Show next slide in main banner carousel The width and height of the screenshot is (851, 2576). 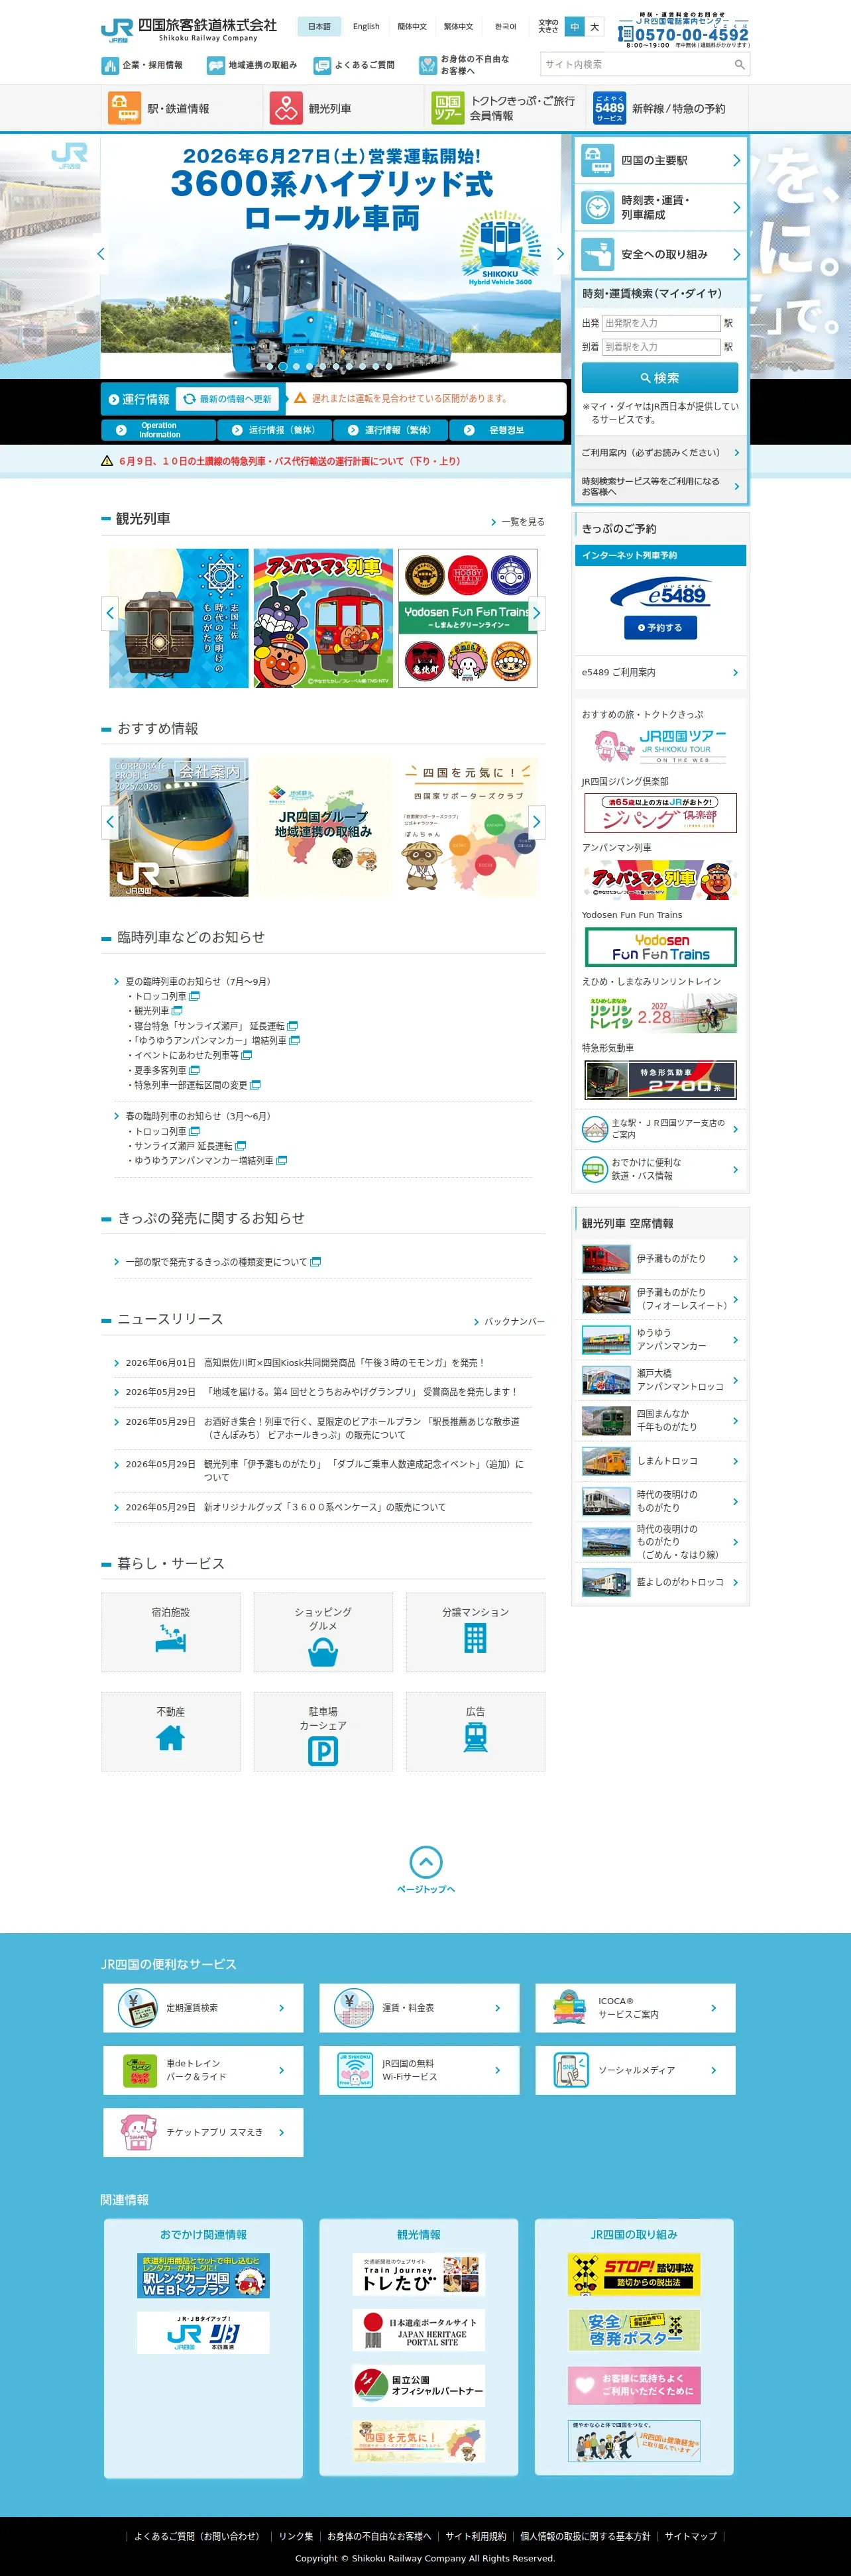click(560, 254)
